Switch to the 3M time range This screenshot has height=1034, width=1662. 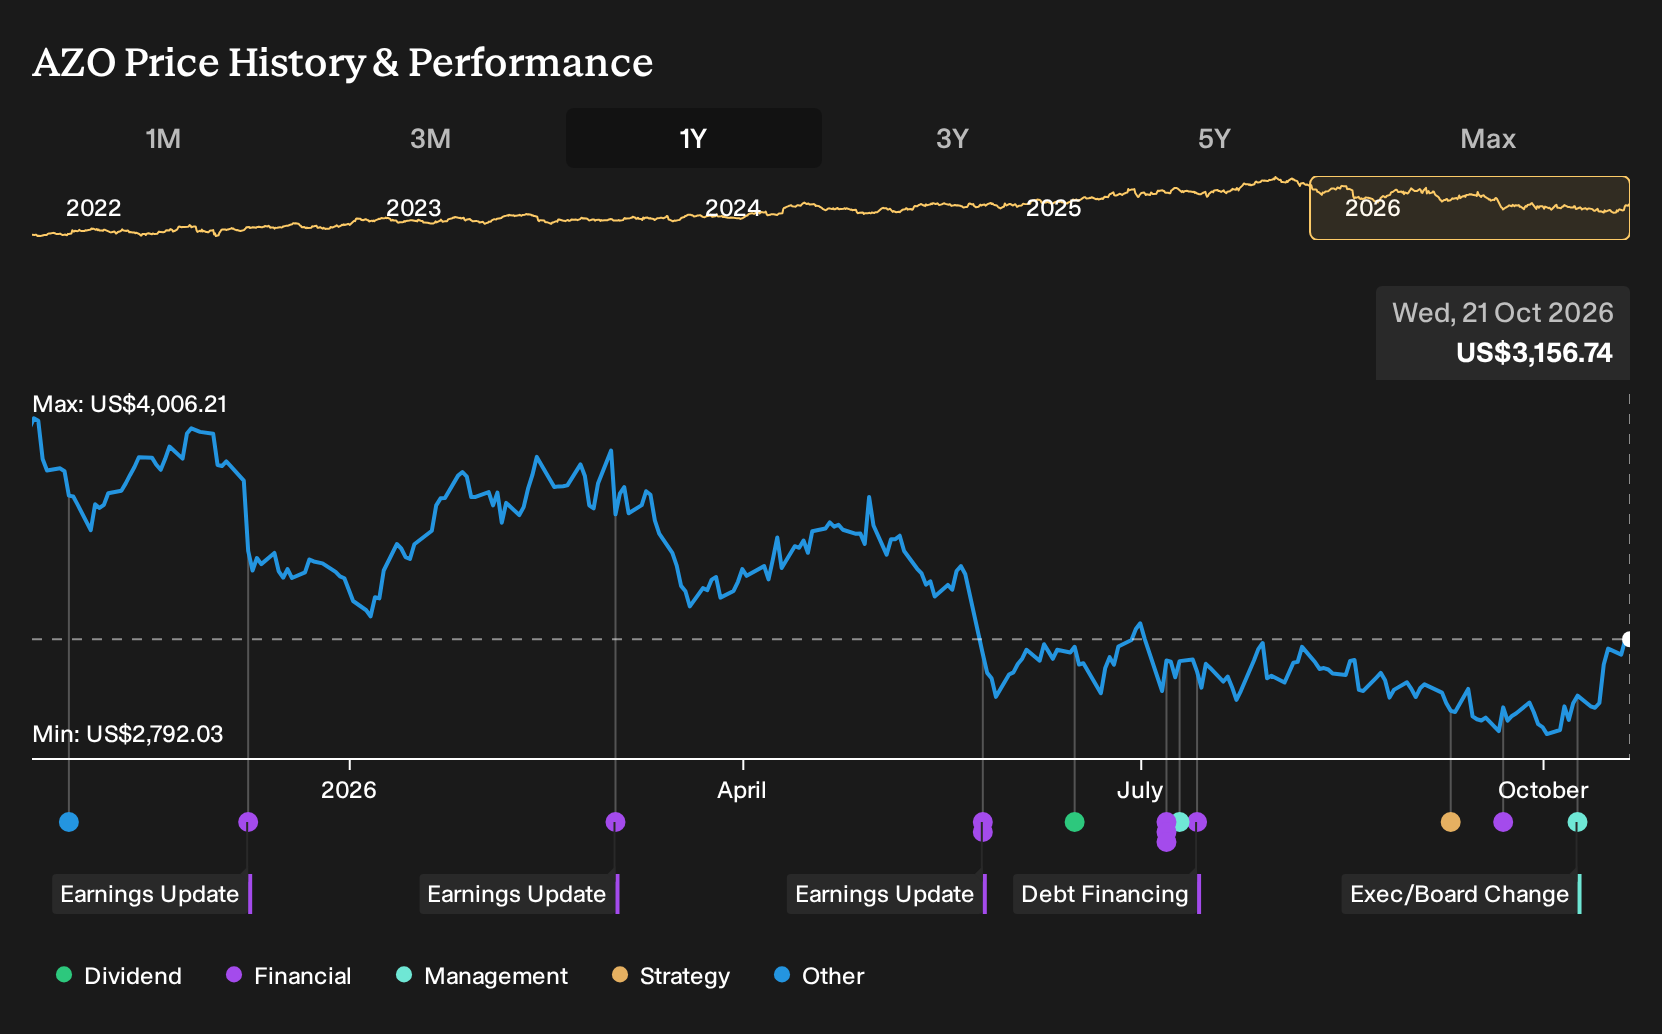point(430,138)
